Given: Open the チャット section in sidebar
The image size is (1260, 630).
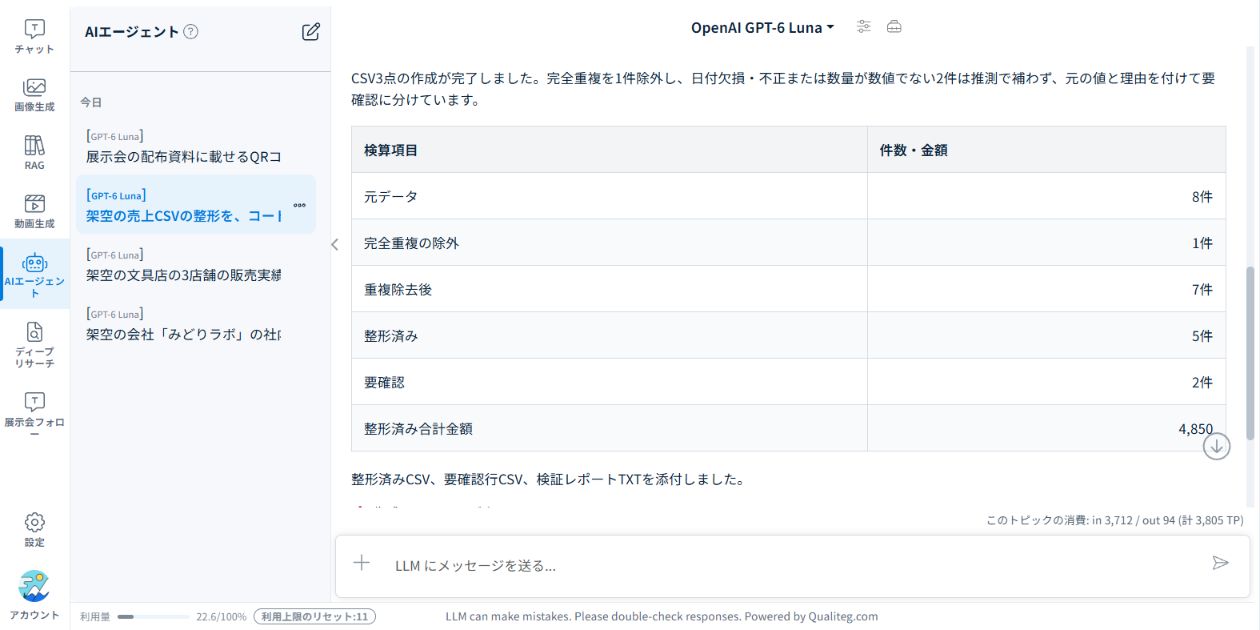Looking at the screenshot, I should pos(34,37).
